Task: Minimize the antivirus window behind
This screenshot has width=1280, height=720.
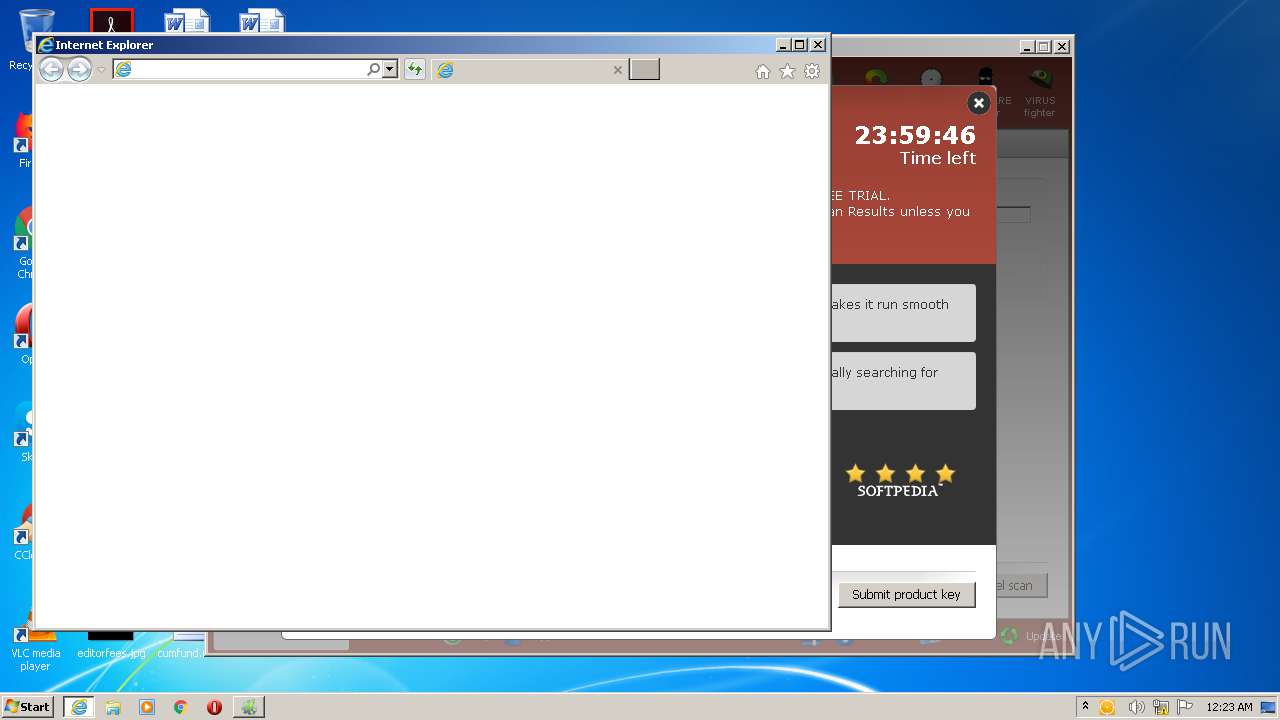Action: pos(1027,47)
